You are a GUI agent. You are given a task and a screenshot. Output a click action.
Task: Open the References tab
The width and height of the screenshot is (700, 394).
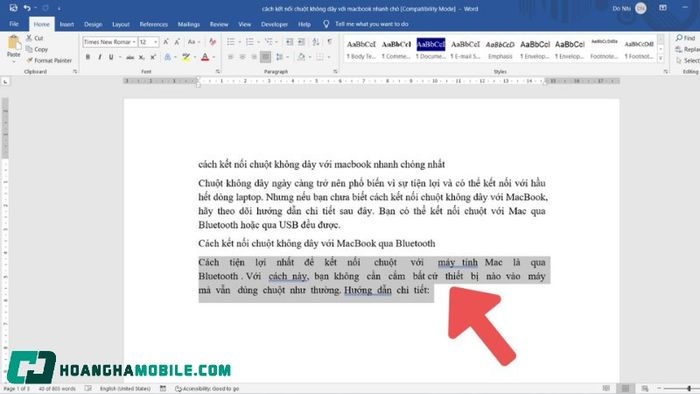(154, 24)
